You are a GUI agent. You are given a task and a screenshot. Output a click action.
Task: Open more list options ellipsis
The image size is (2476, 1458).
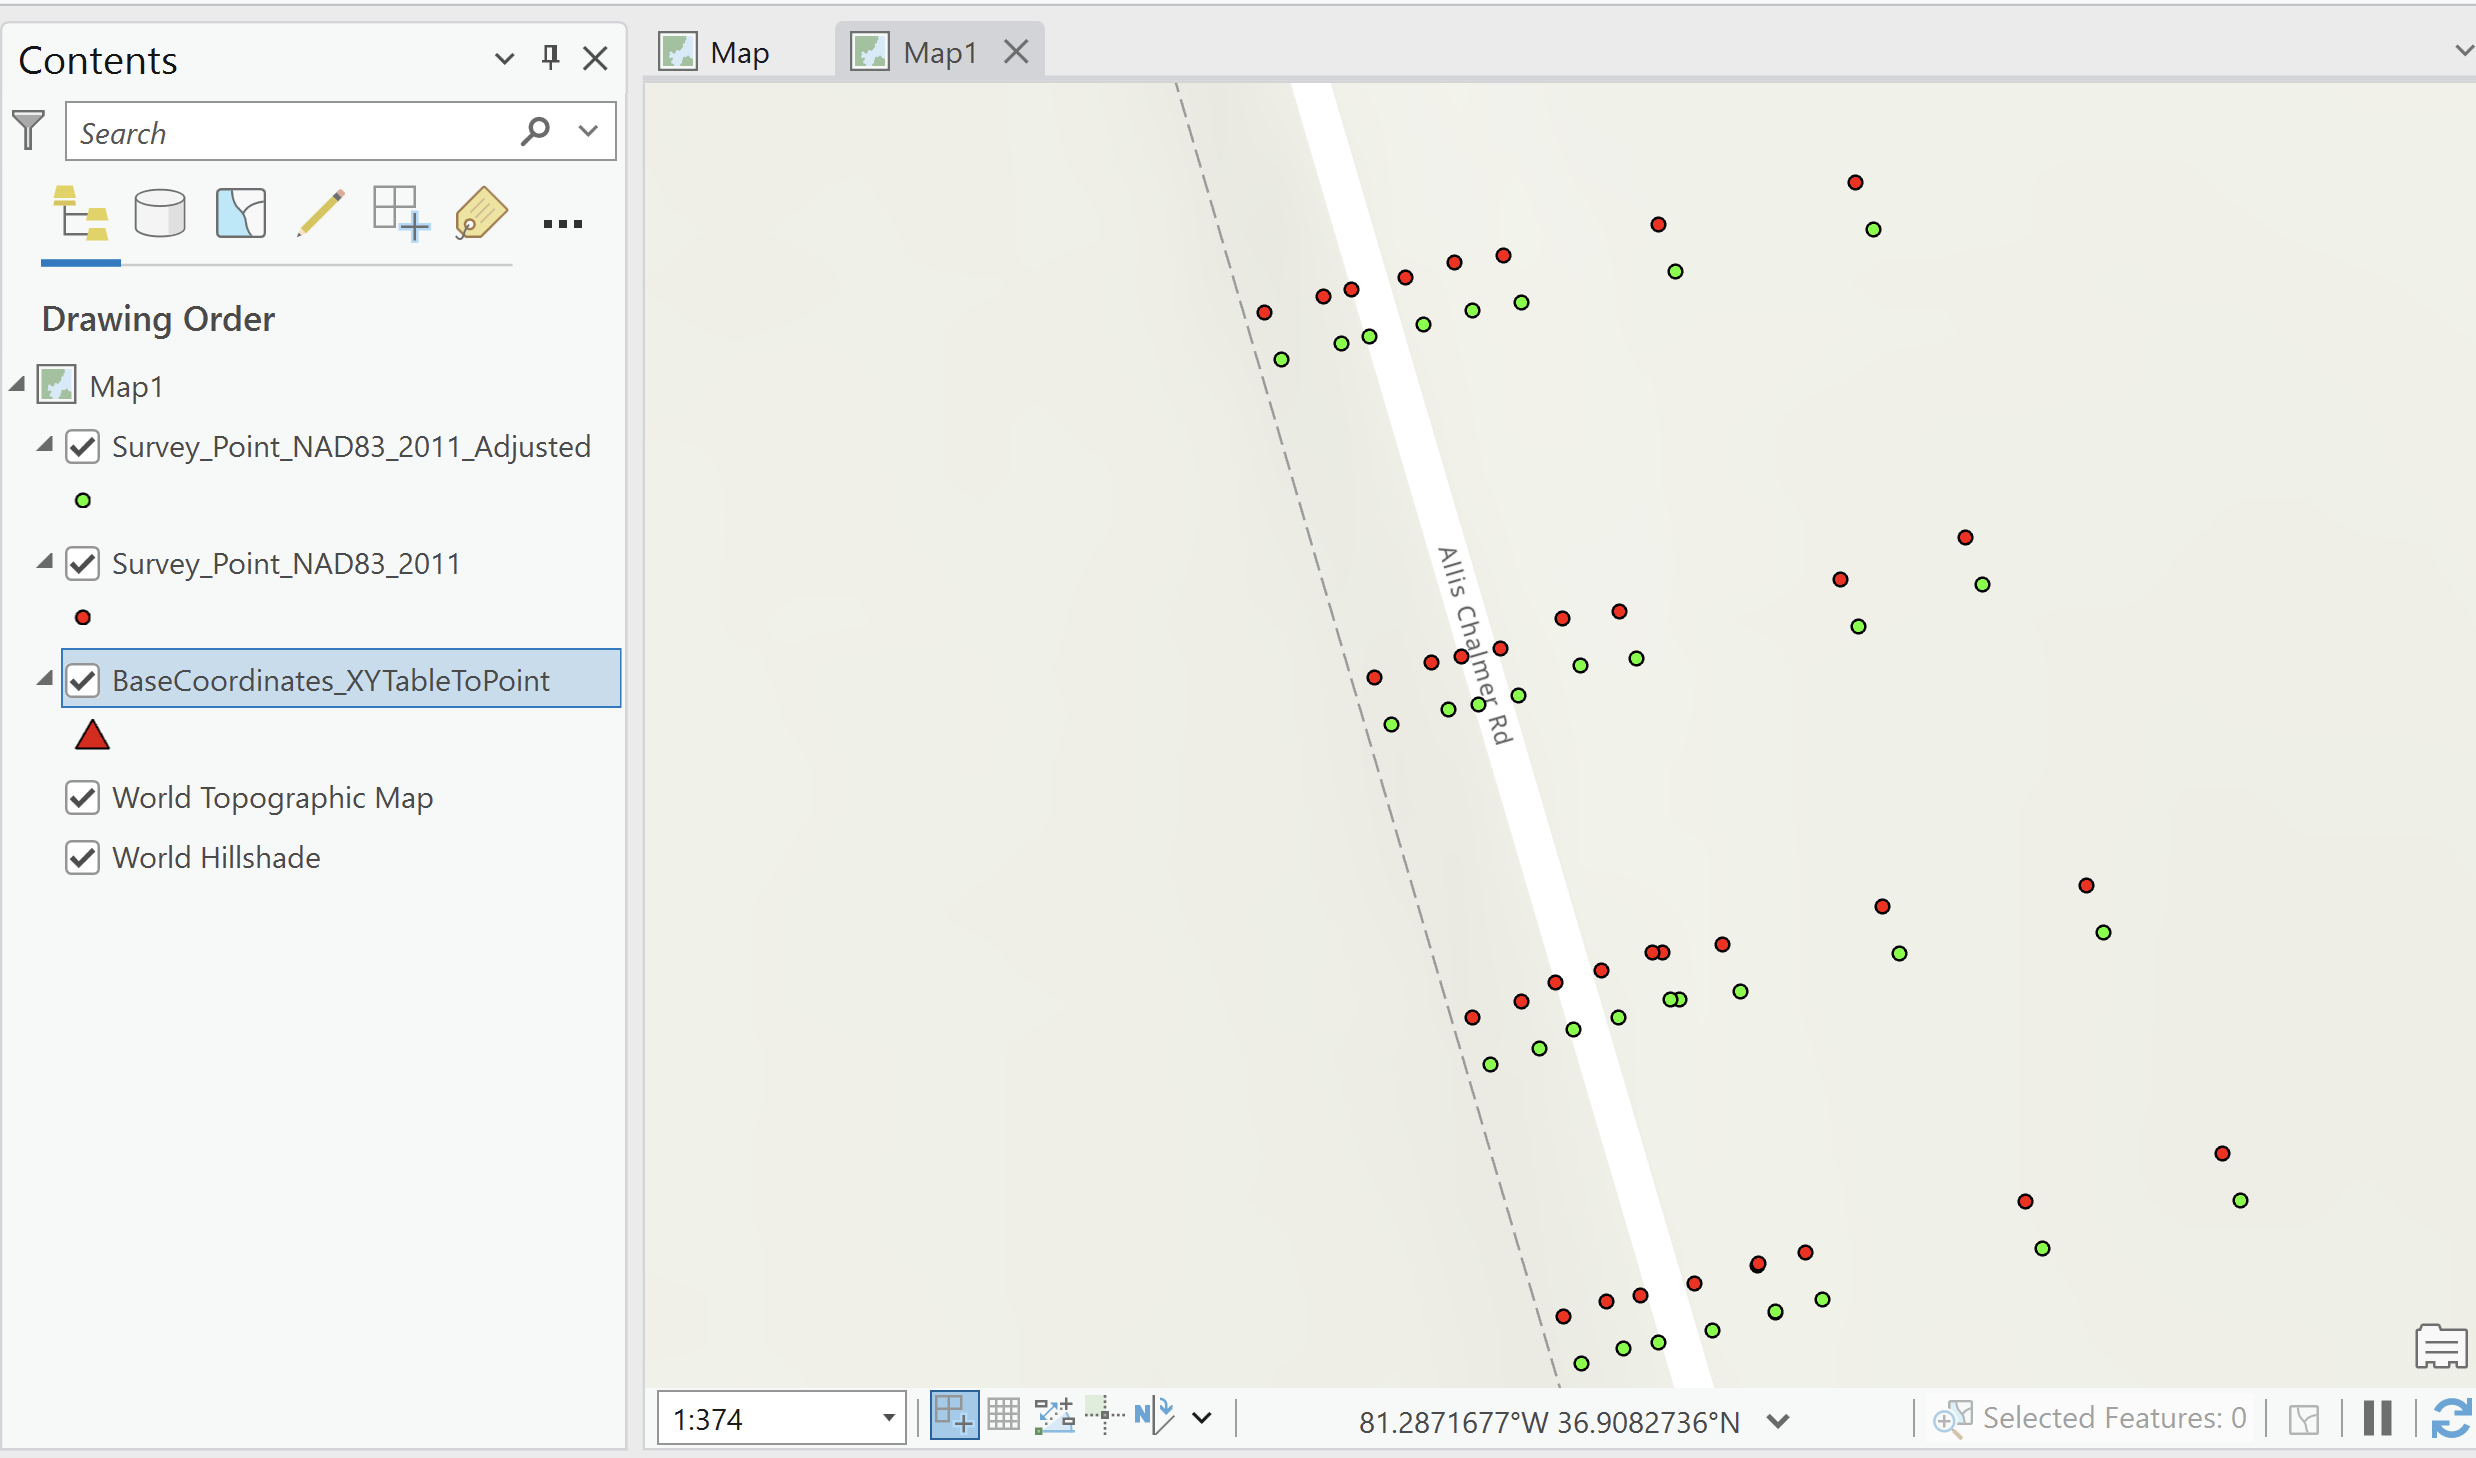(563, 224)
